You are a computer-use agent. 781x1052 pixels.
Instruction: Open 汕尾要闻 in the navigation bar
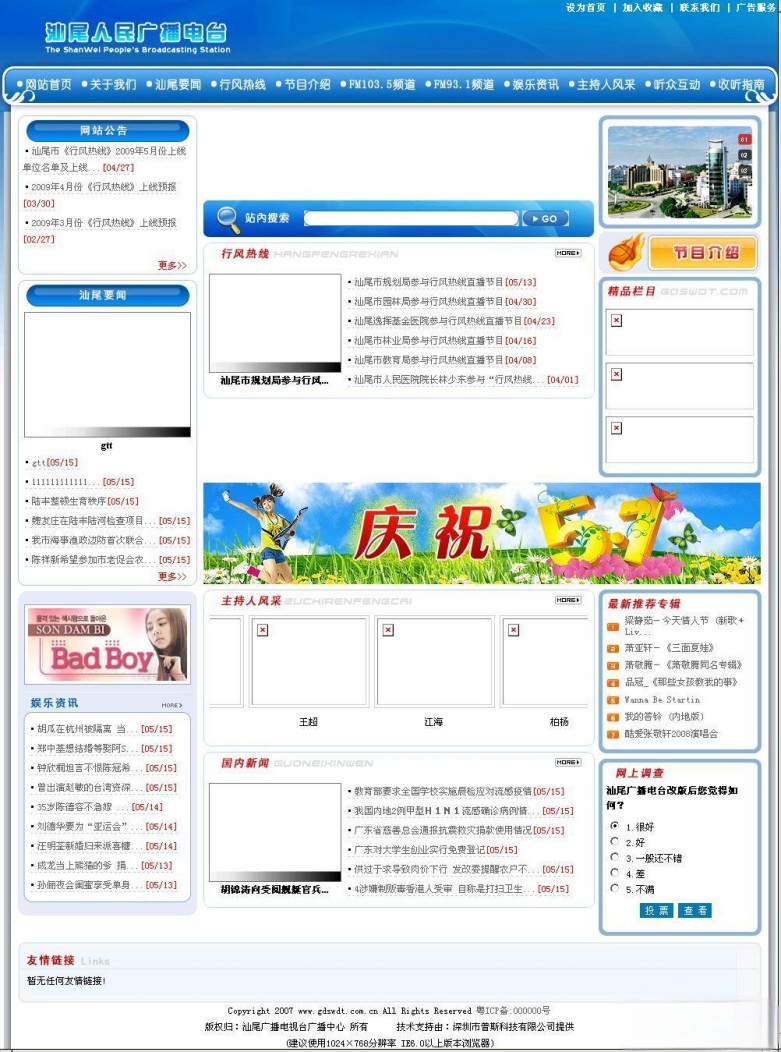pyautogui.click(x=178, y=85)
